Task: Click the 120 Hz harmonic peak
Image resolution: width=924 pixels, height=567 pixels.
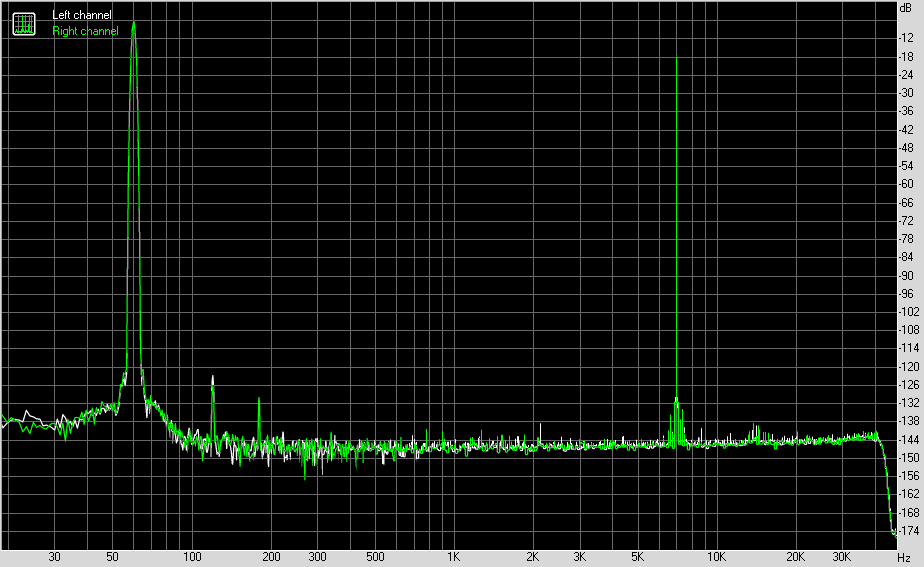Action: point(213,377)
